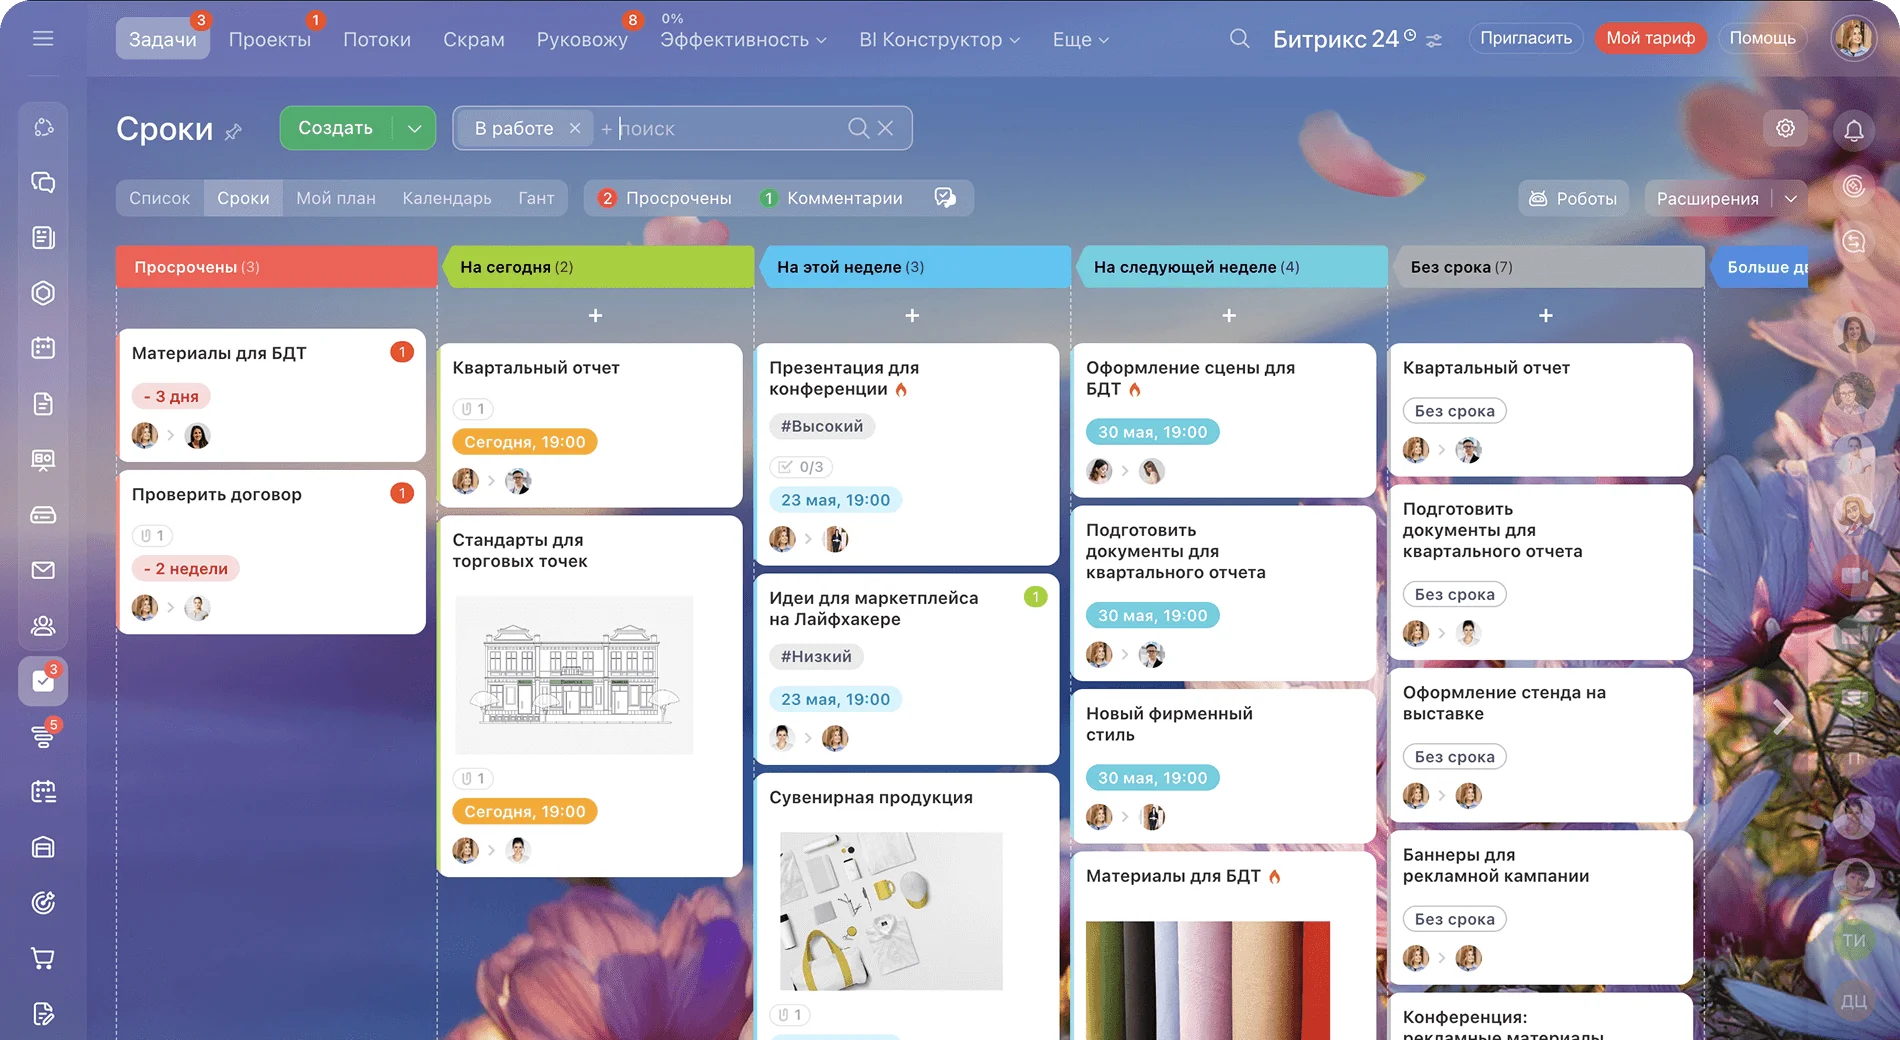
Task: Click the mark-all-read chat icon near Комментарии
Action: click(945, 198)
